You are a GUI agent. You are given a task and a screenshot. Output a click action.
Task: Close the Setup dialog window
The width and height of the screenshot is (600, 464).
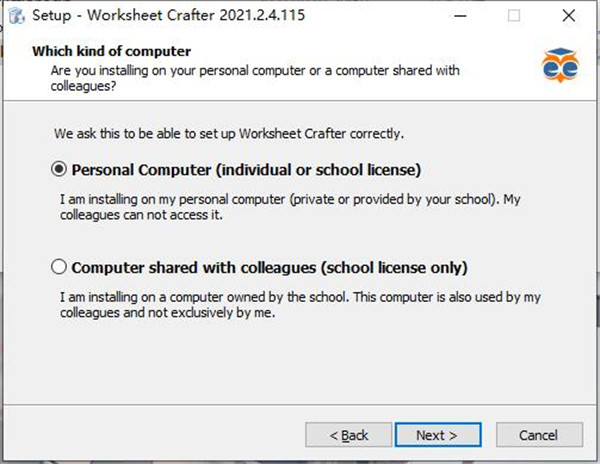click(x=570, y=16)
